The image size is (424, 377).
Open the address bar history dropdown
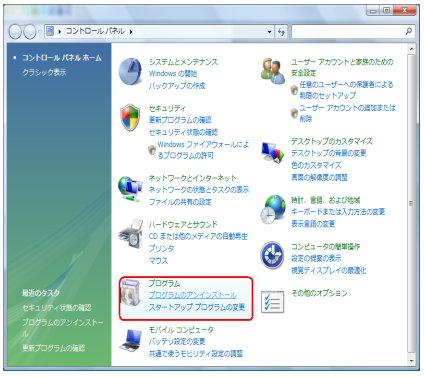point(269,32)
